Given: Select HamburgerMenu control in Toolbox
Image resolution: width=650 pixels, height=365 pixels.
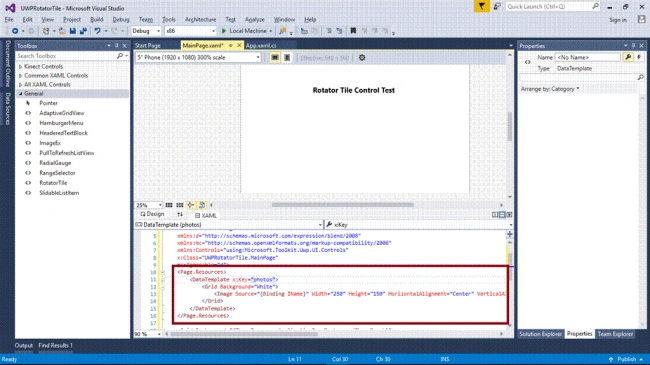Looking at the screenshot, I should tap(61, 123).
